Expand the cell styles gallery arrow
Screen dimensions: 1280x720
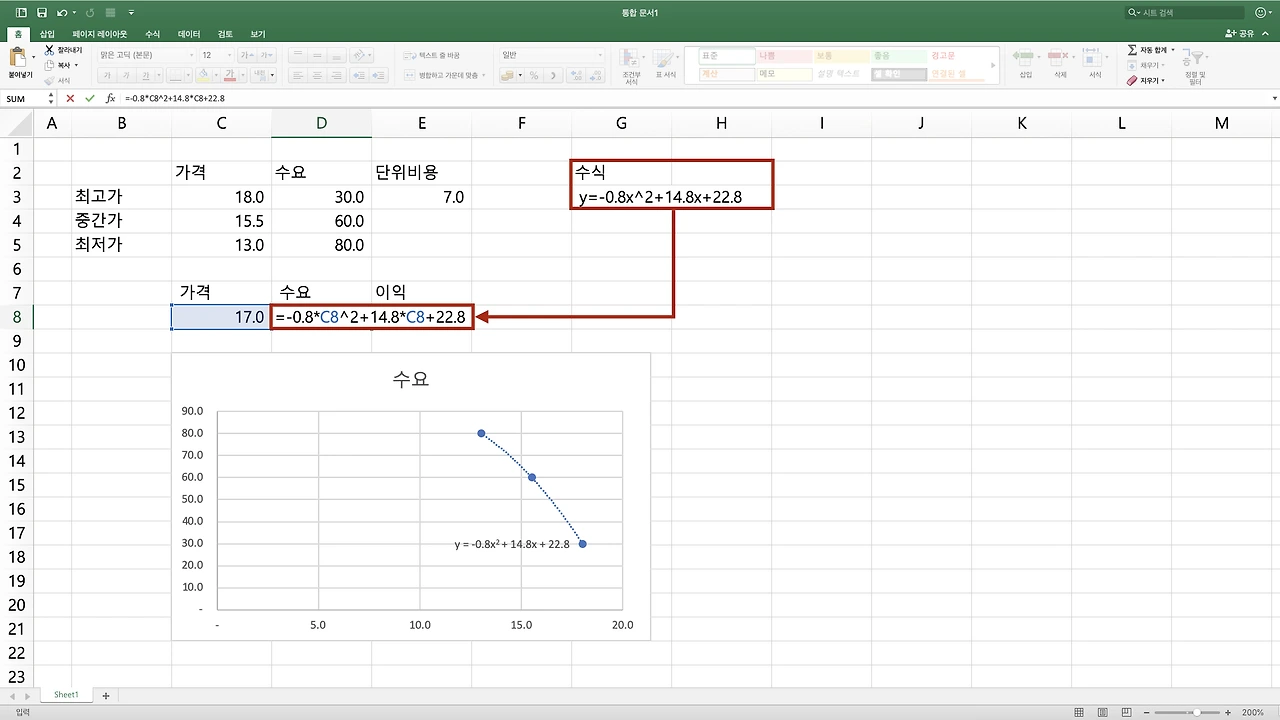tap(994, 65)
